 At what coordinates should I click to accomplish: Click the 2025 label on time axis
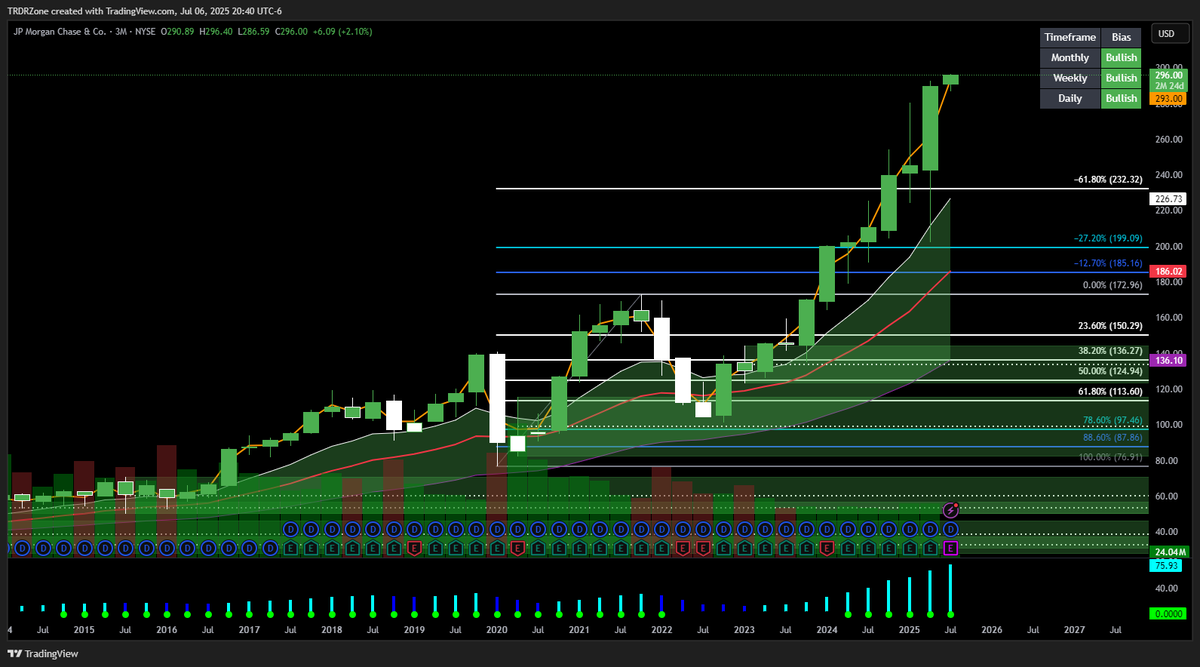[x=909, y=631]
